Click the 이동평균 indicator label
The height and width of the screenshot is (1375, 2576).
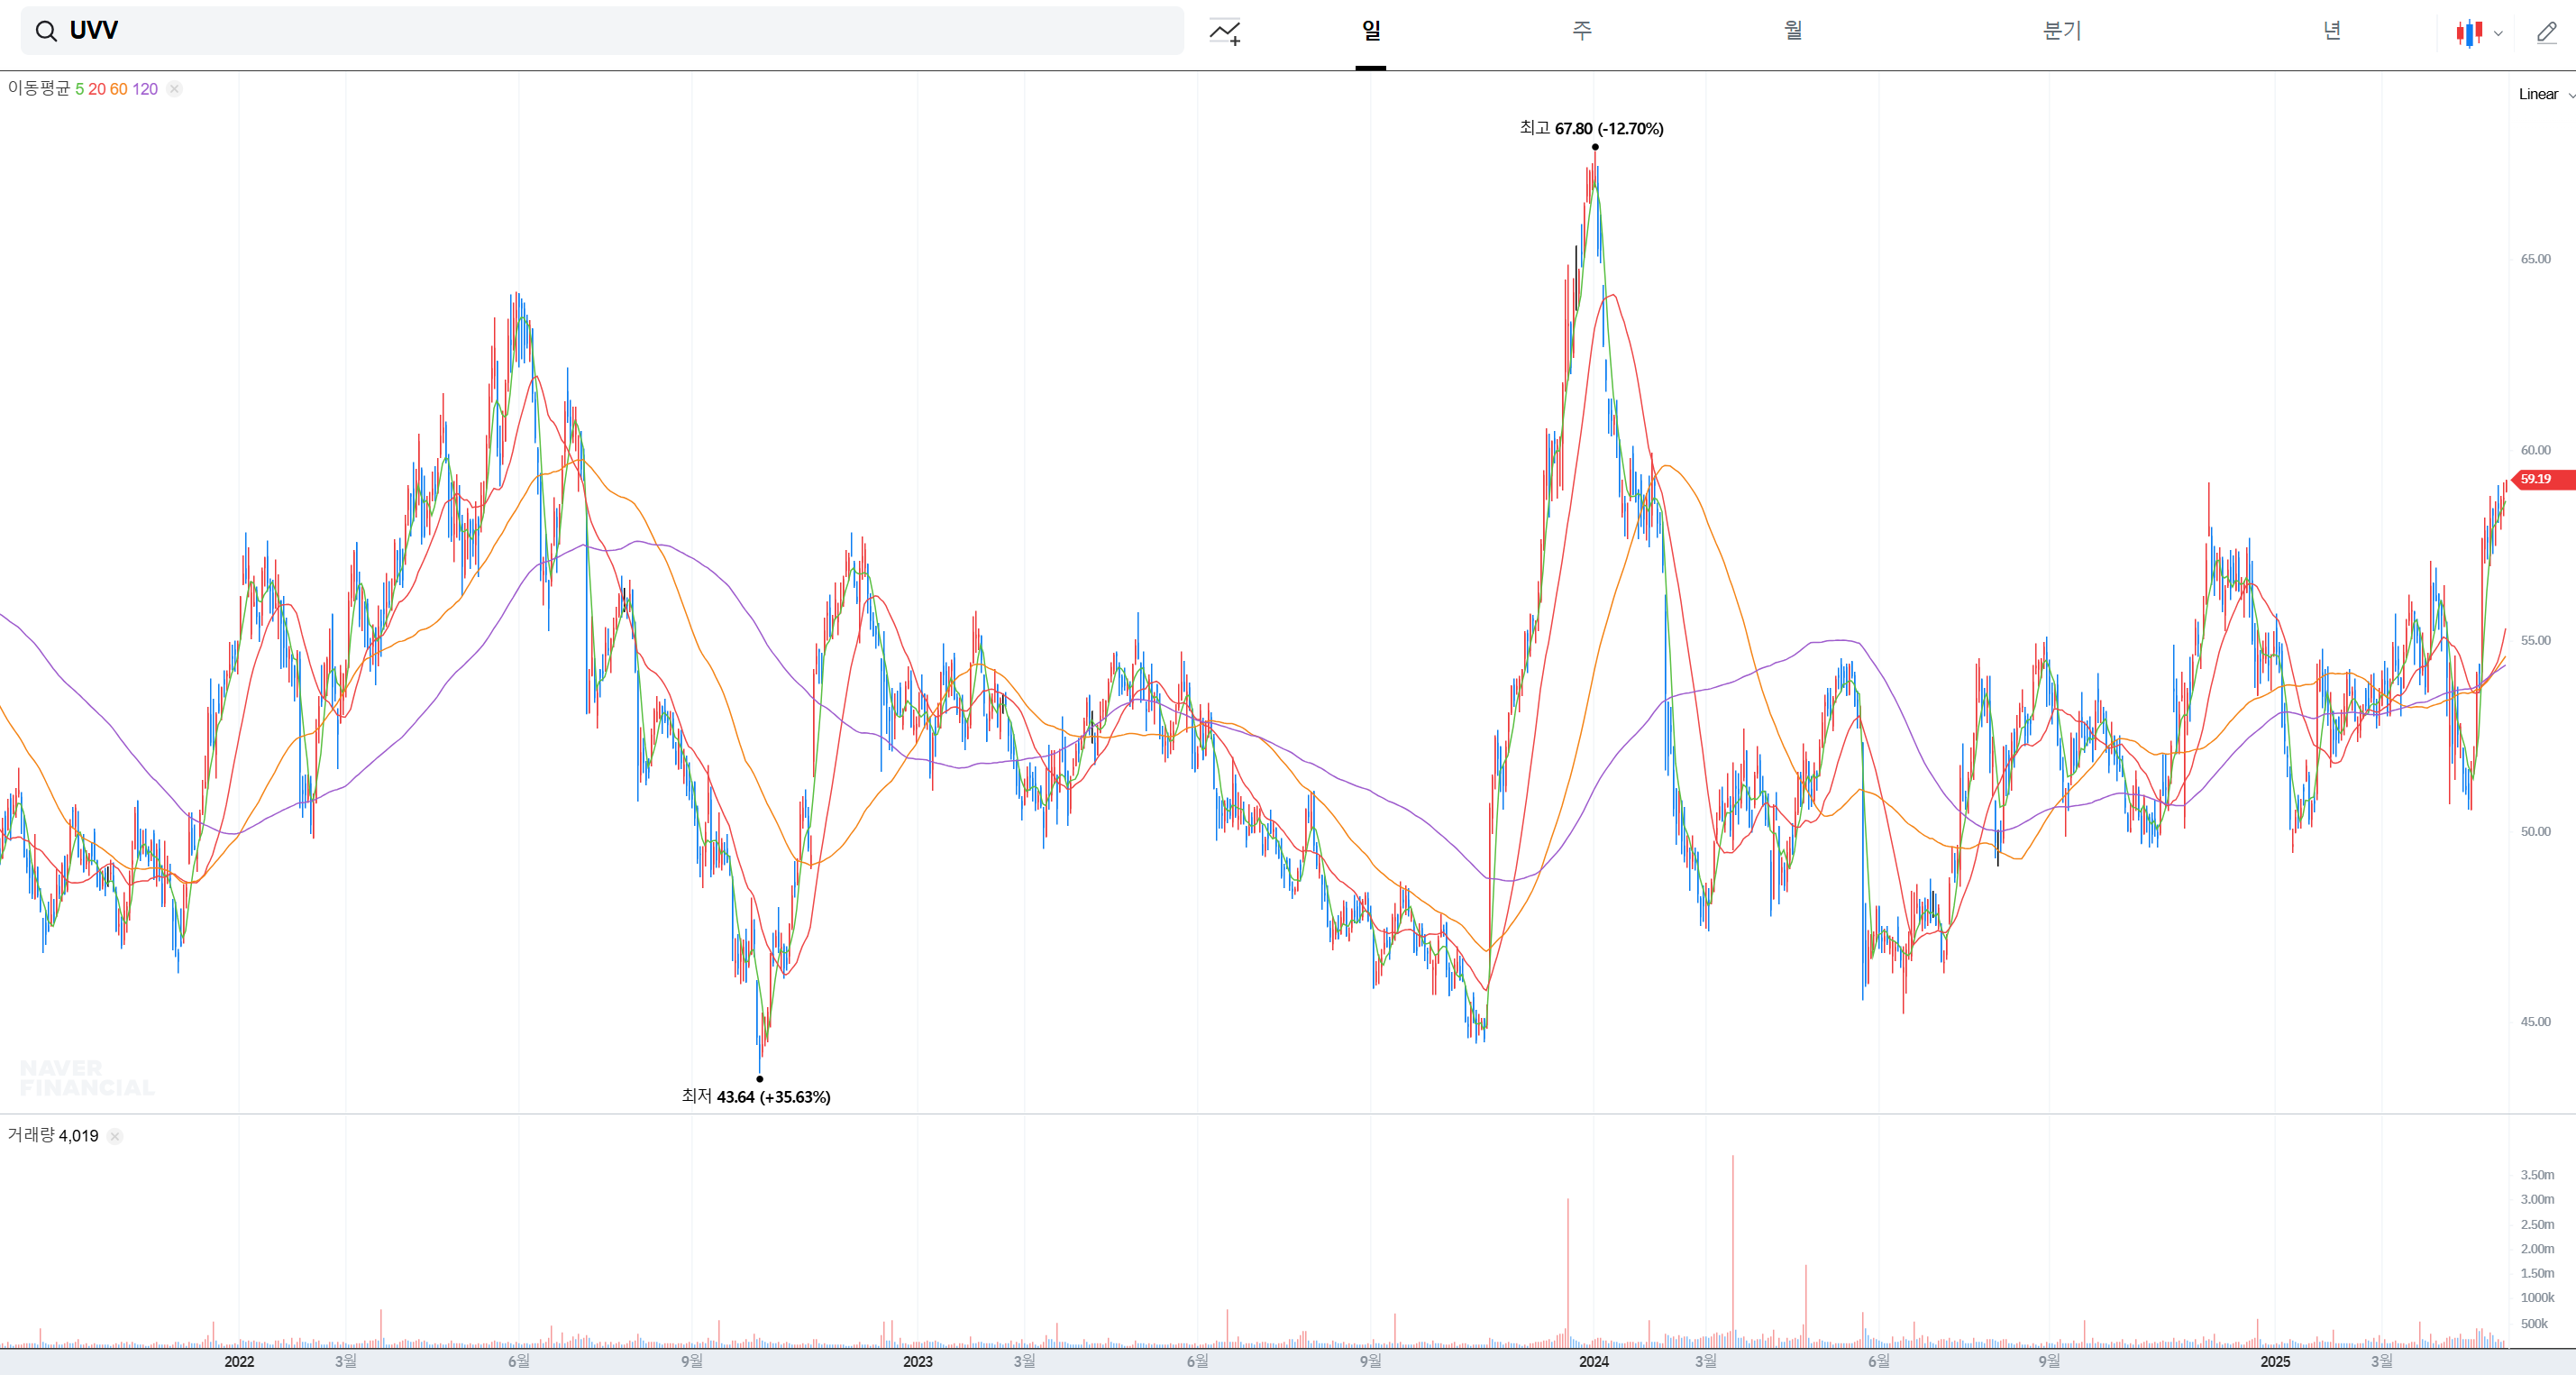[39, 89]
